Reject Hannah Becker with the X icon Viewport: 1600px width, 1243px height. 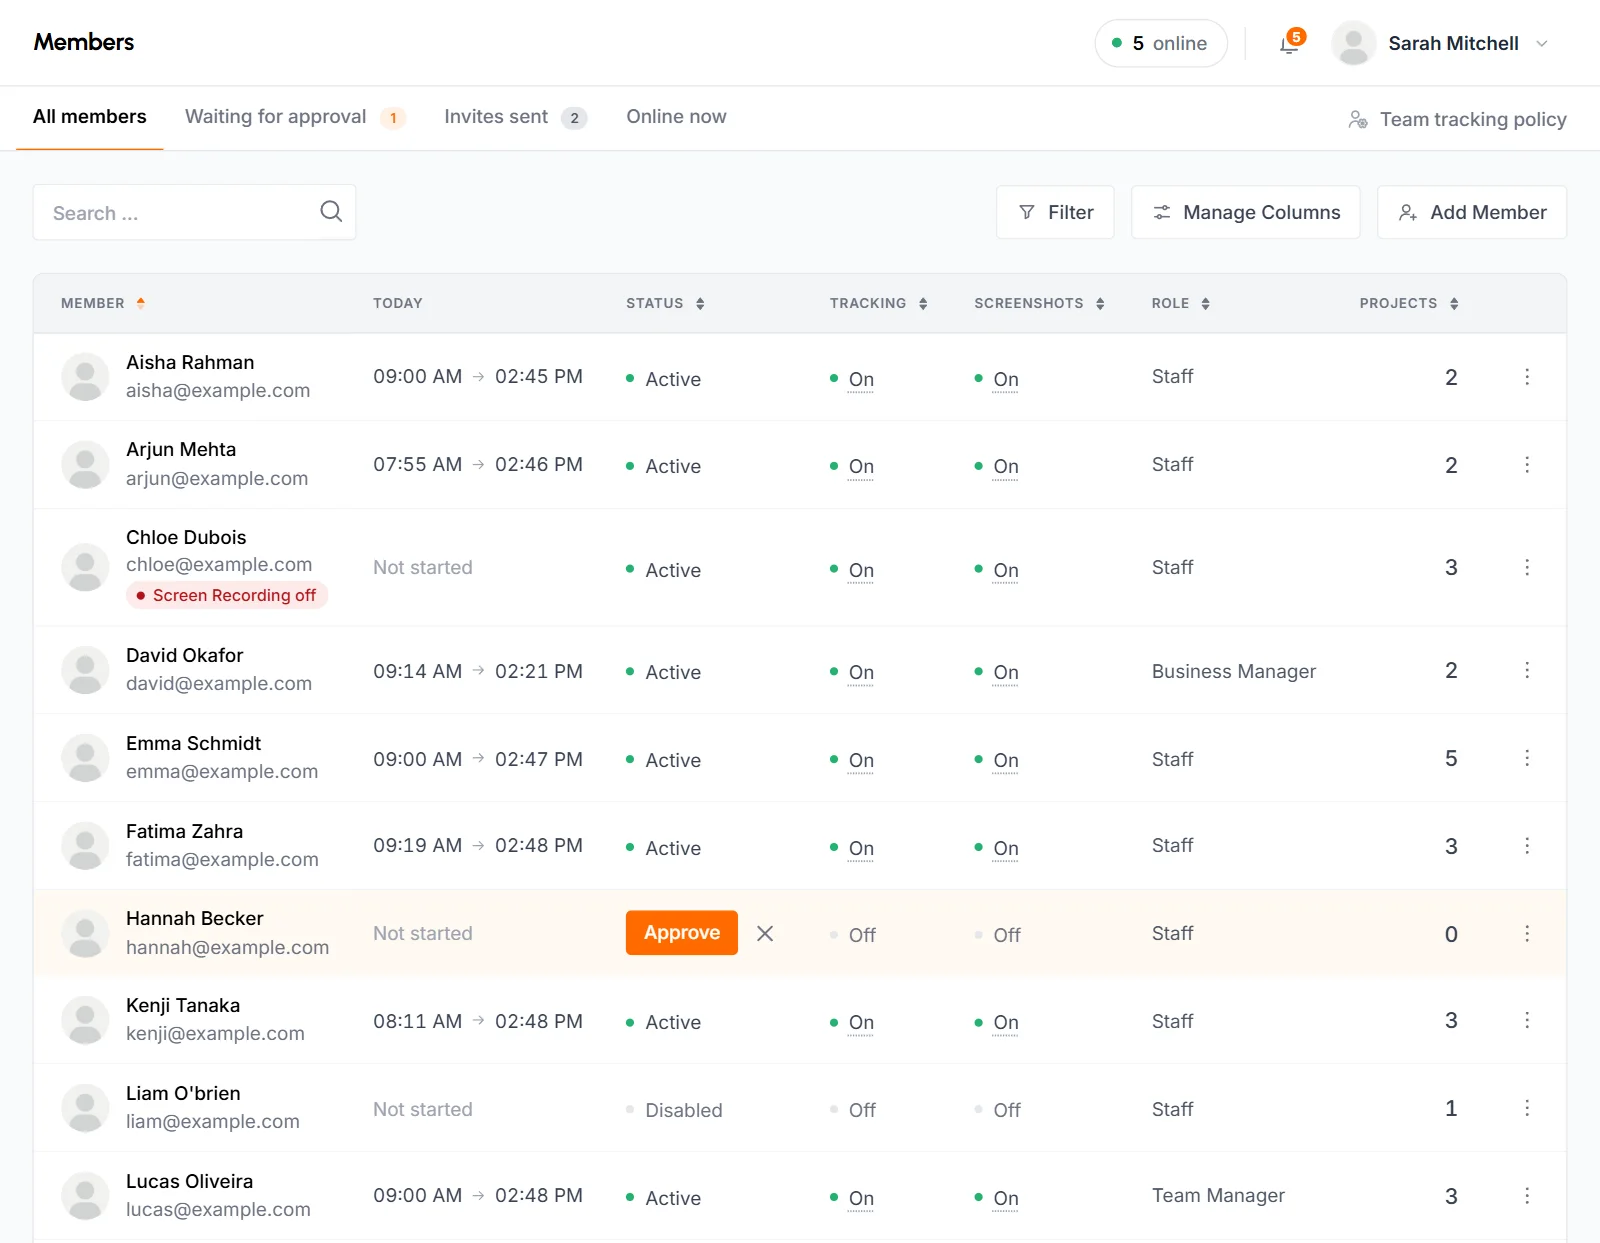coord(765,933)
